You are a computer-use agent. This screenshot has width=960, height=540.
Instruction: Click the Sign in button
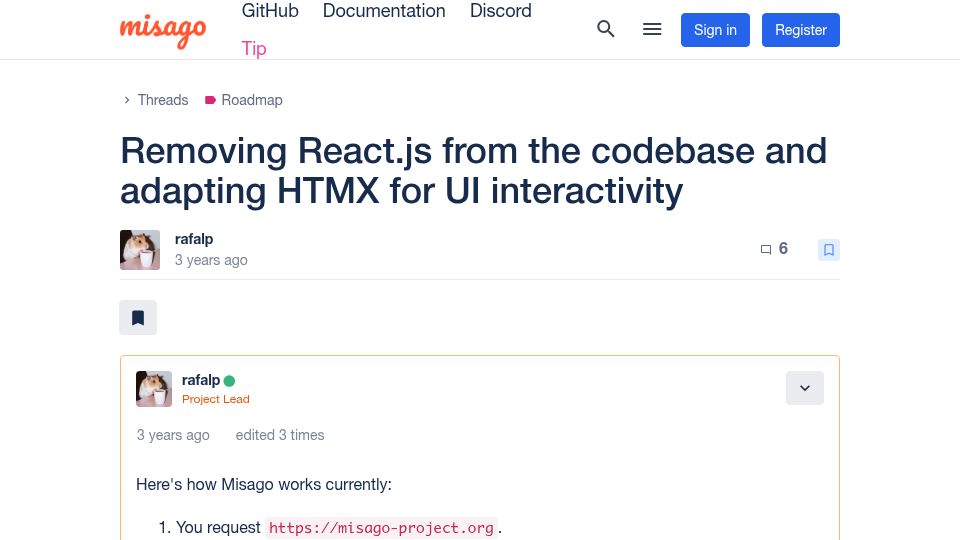(x=715, y=30)
